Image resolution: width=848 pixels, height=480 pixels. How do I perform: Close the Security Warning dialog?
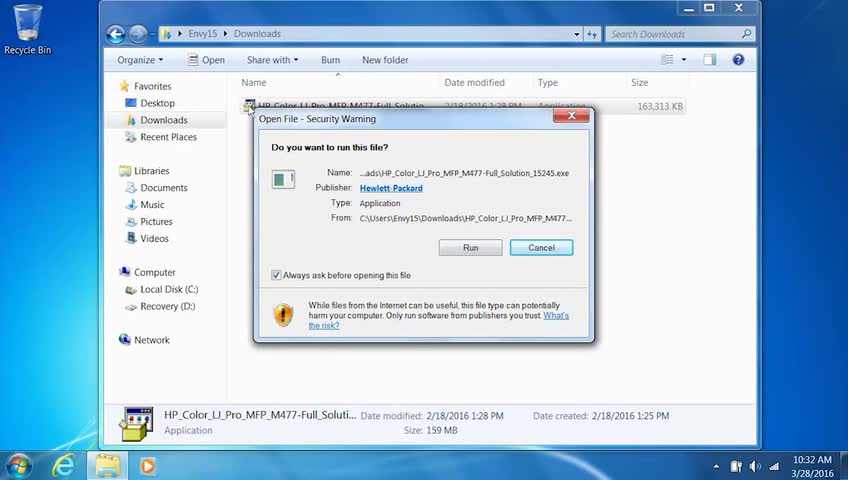pyautogui.click(x=571, y=116)
